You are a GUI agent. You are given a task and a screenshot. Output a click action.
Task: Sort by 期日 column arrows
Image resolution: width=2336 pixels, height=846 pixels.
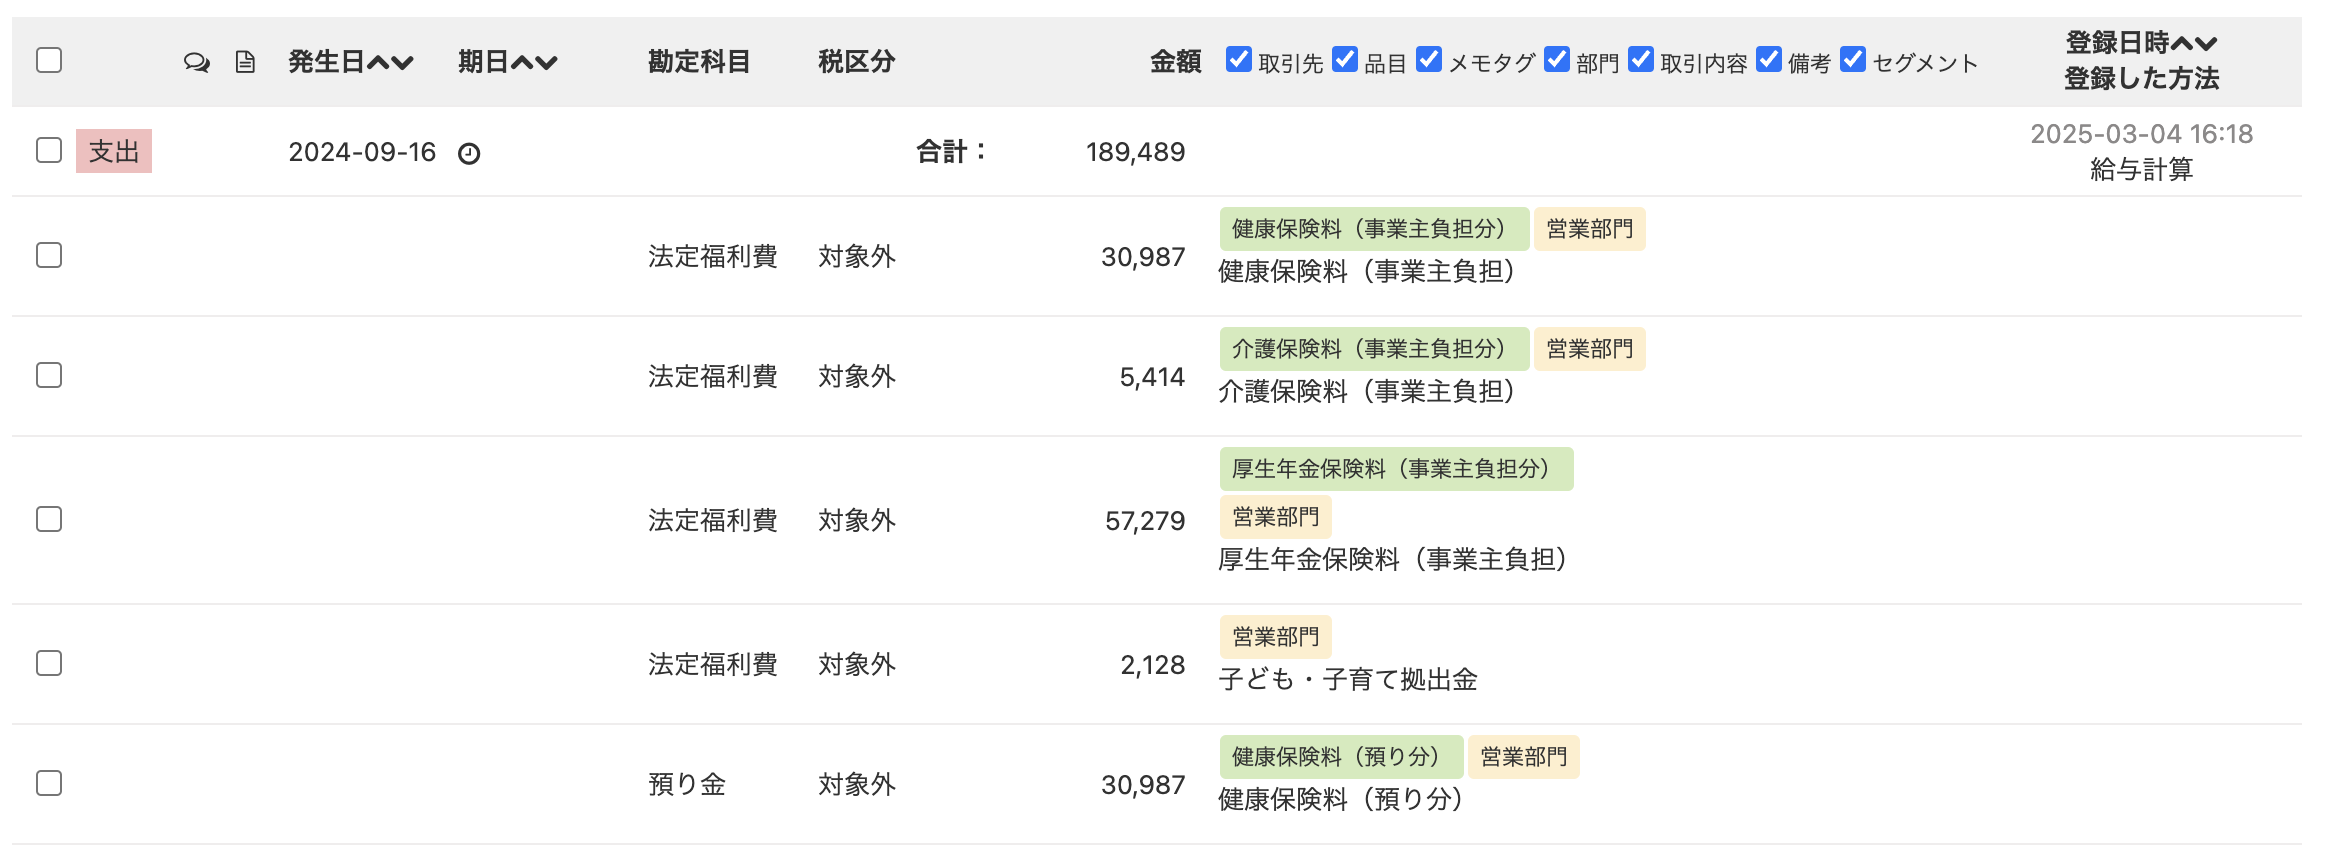tap(535, 63)
